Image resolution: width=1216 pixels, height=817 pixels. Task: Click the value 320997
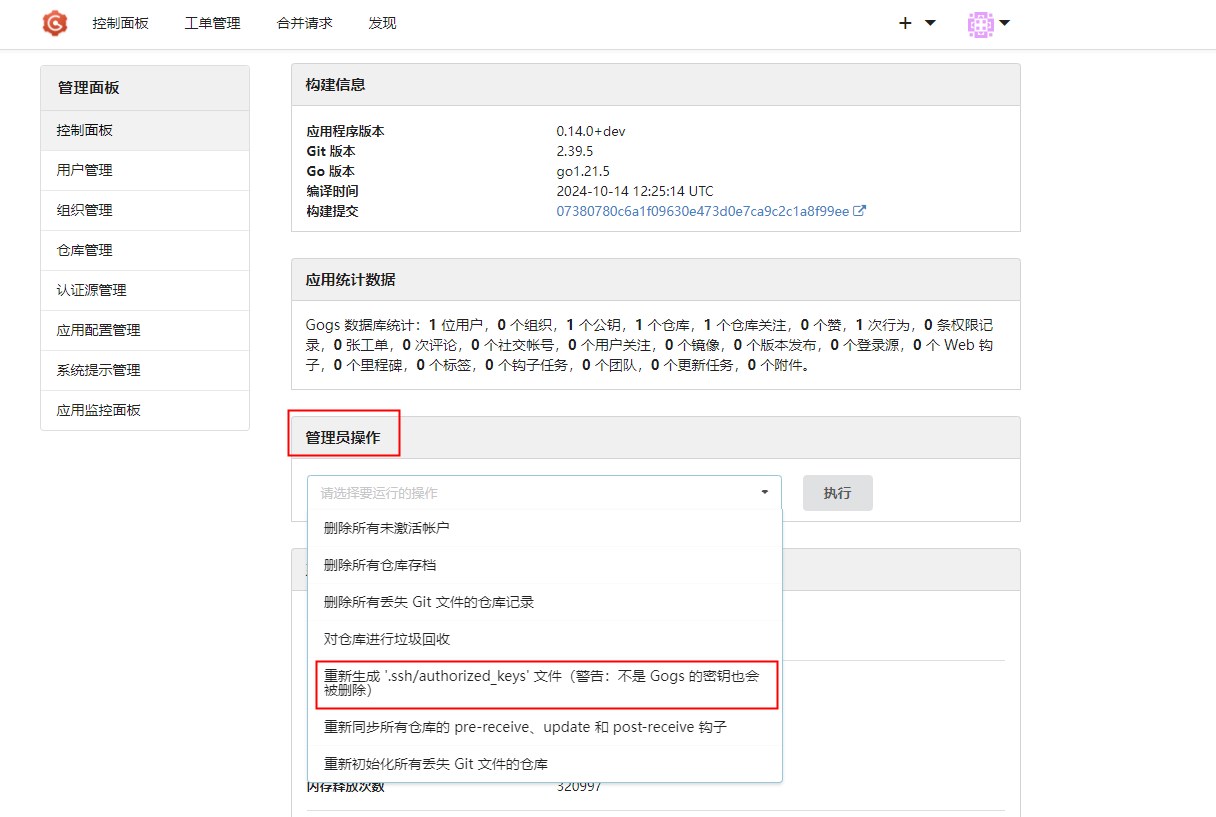point(579,787)
